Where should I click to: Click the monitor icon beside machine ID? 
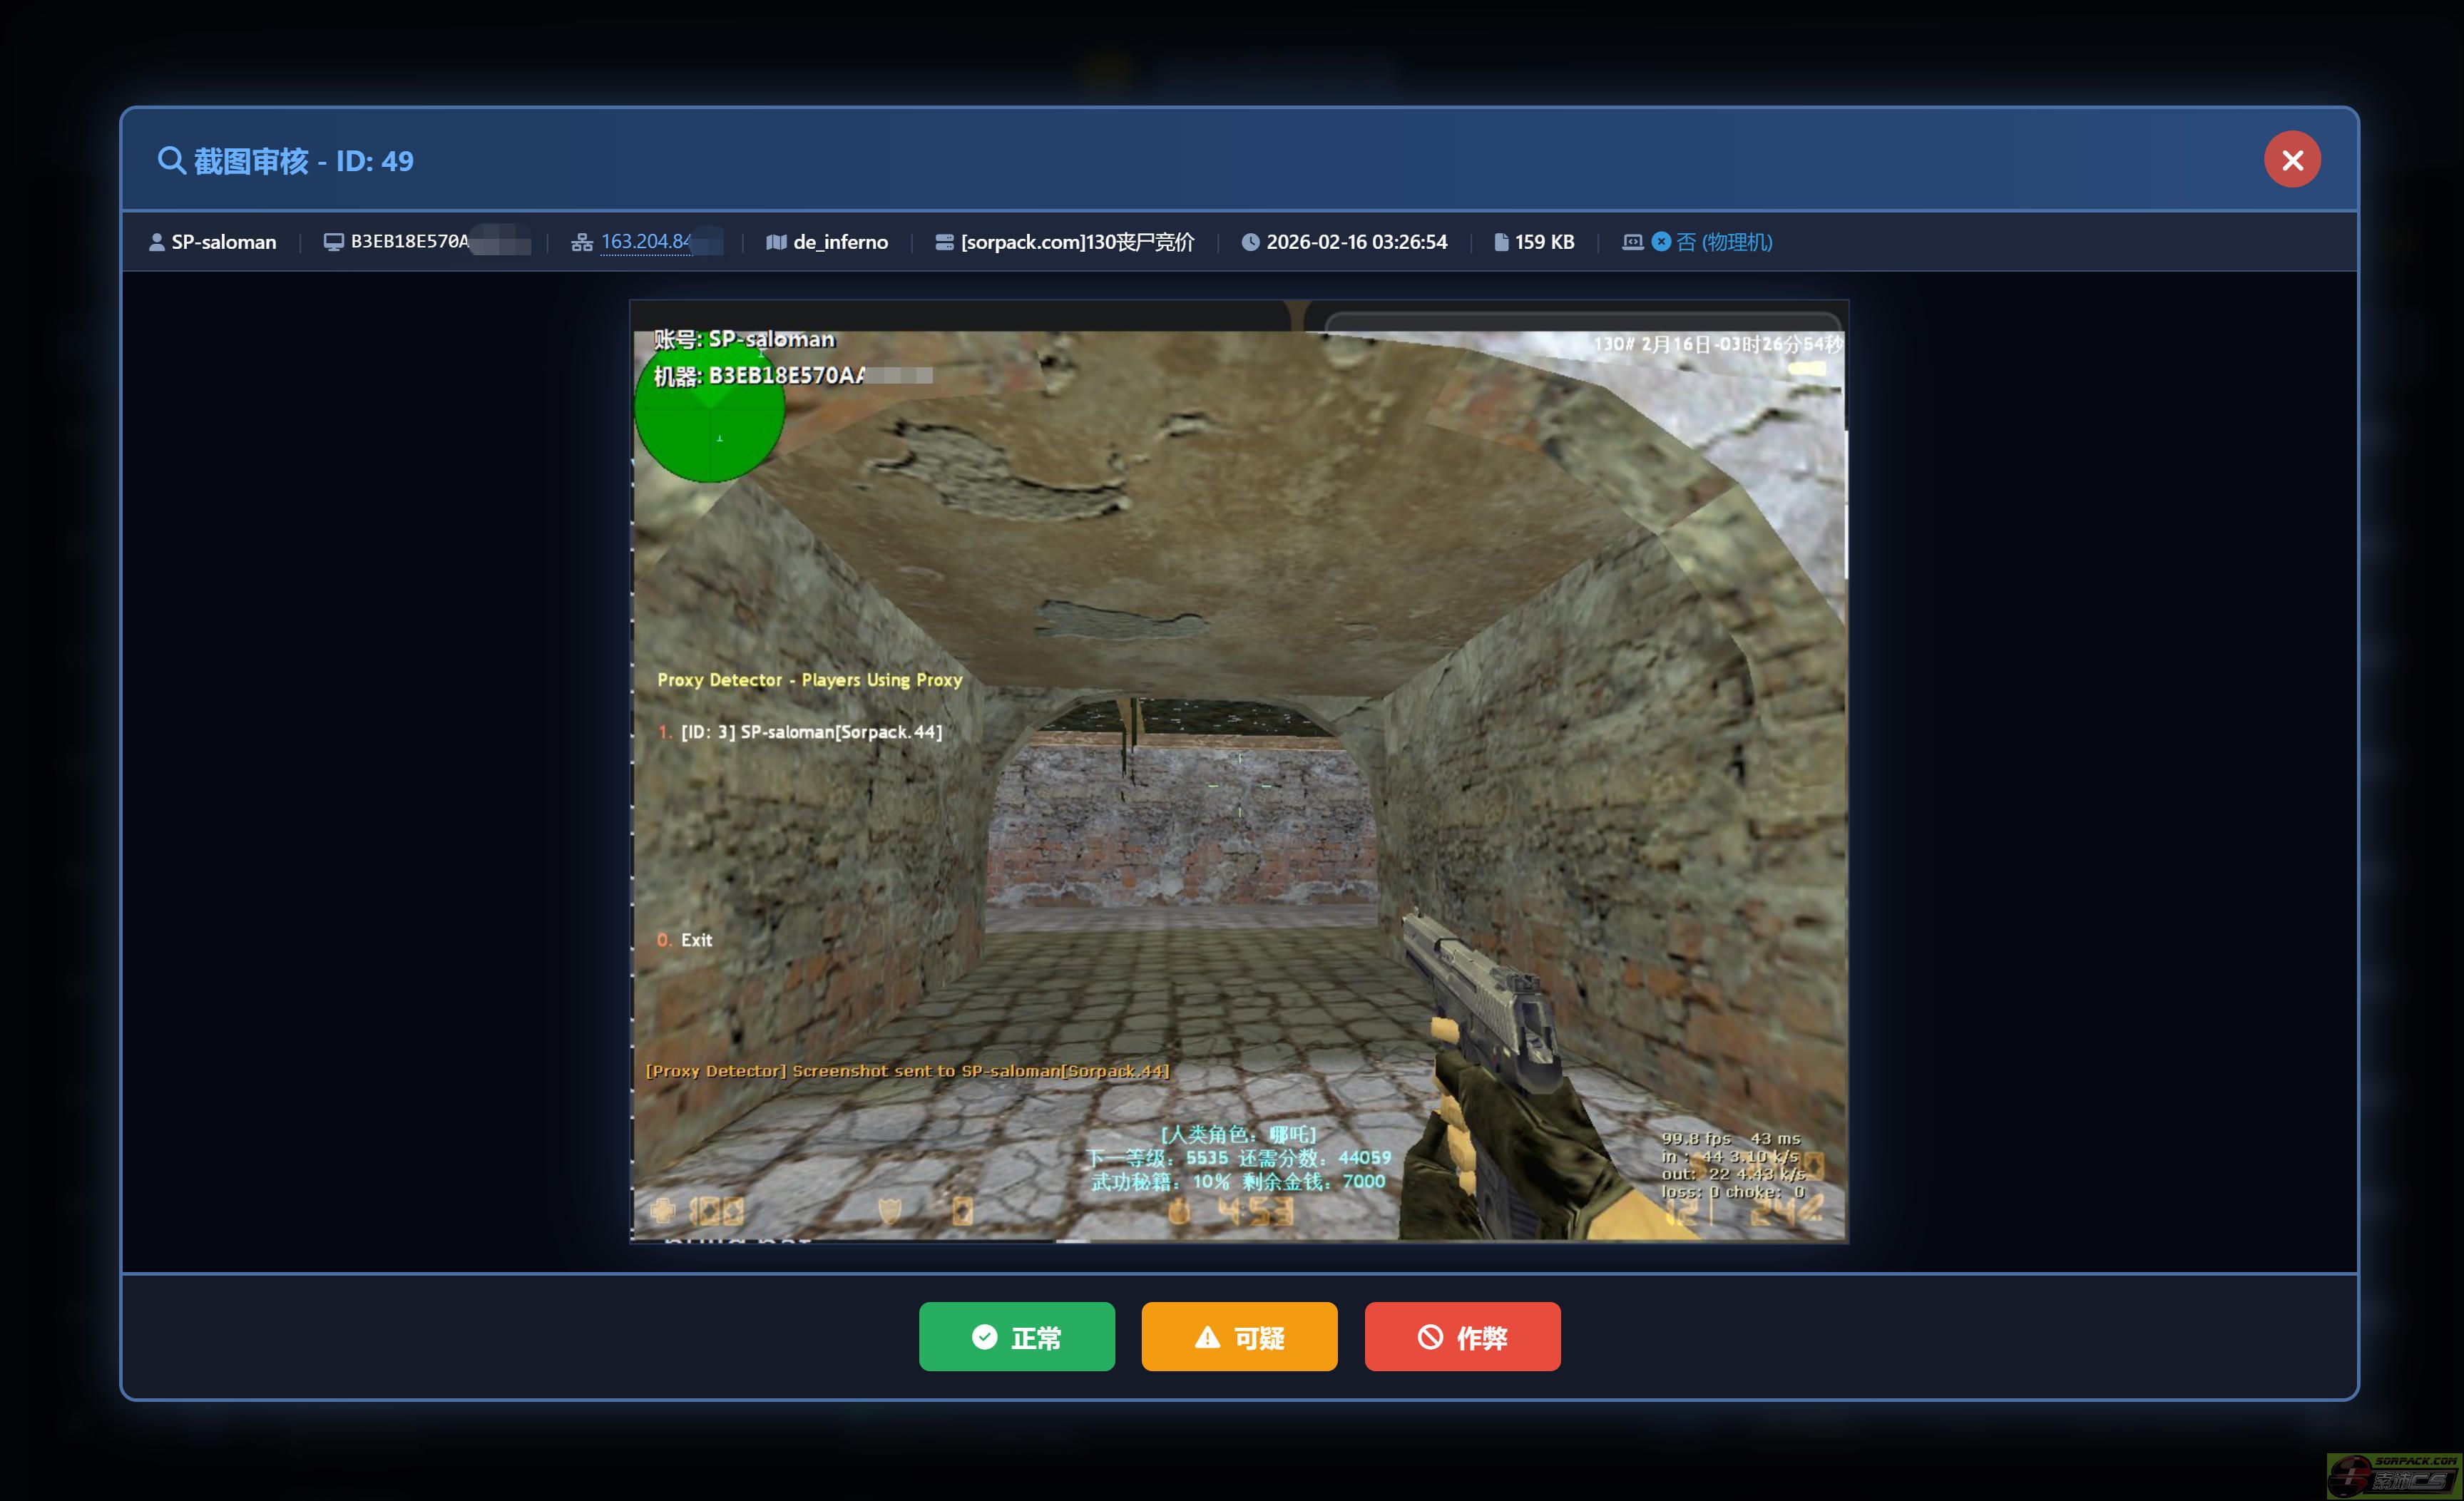tap(333, 242)
